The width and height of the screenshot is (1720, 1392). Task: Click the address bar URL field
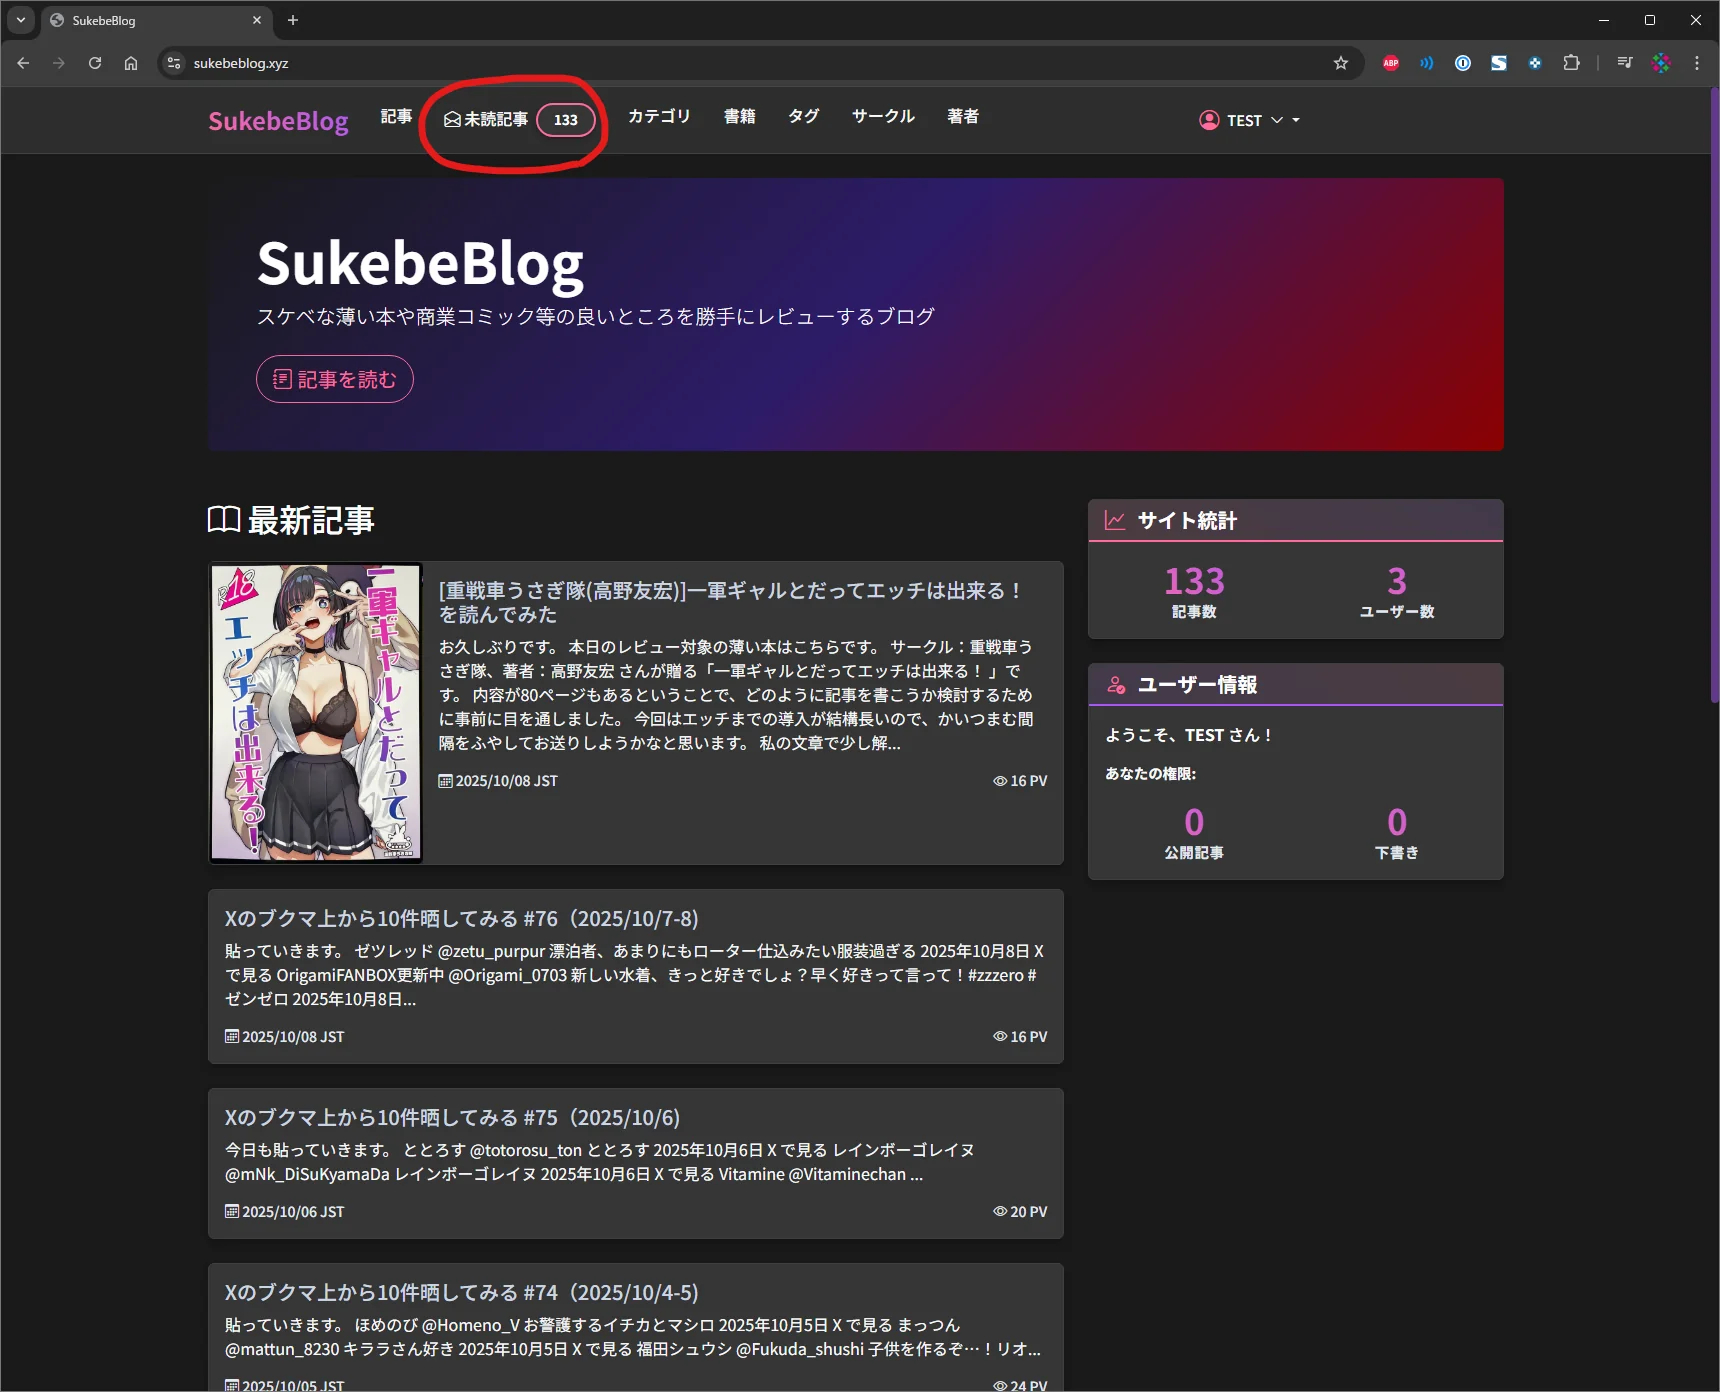tap(700, 63)
